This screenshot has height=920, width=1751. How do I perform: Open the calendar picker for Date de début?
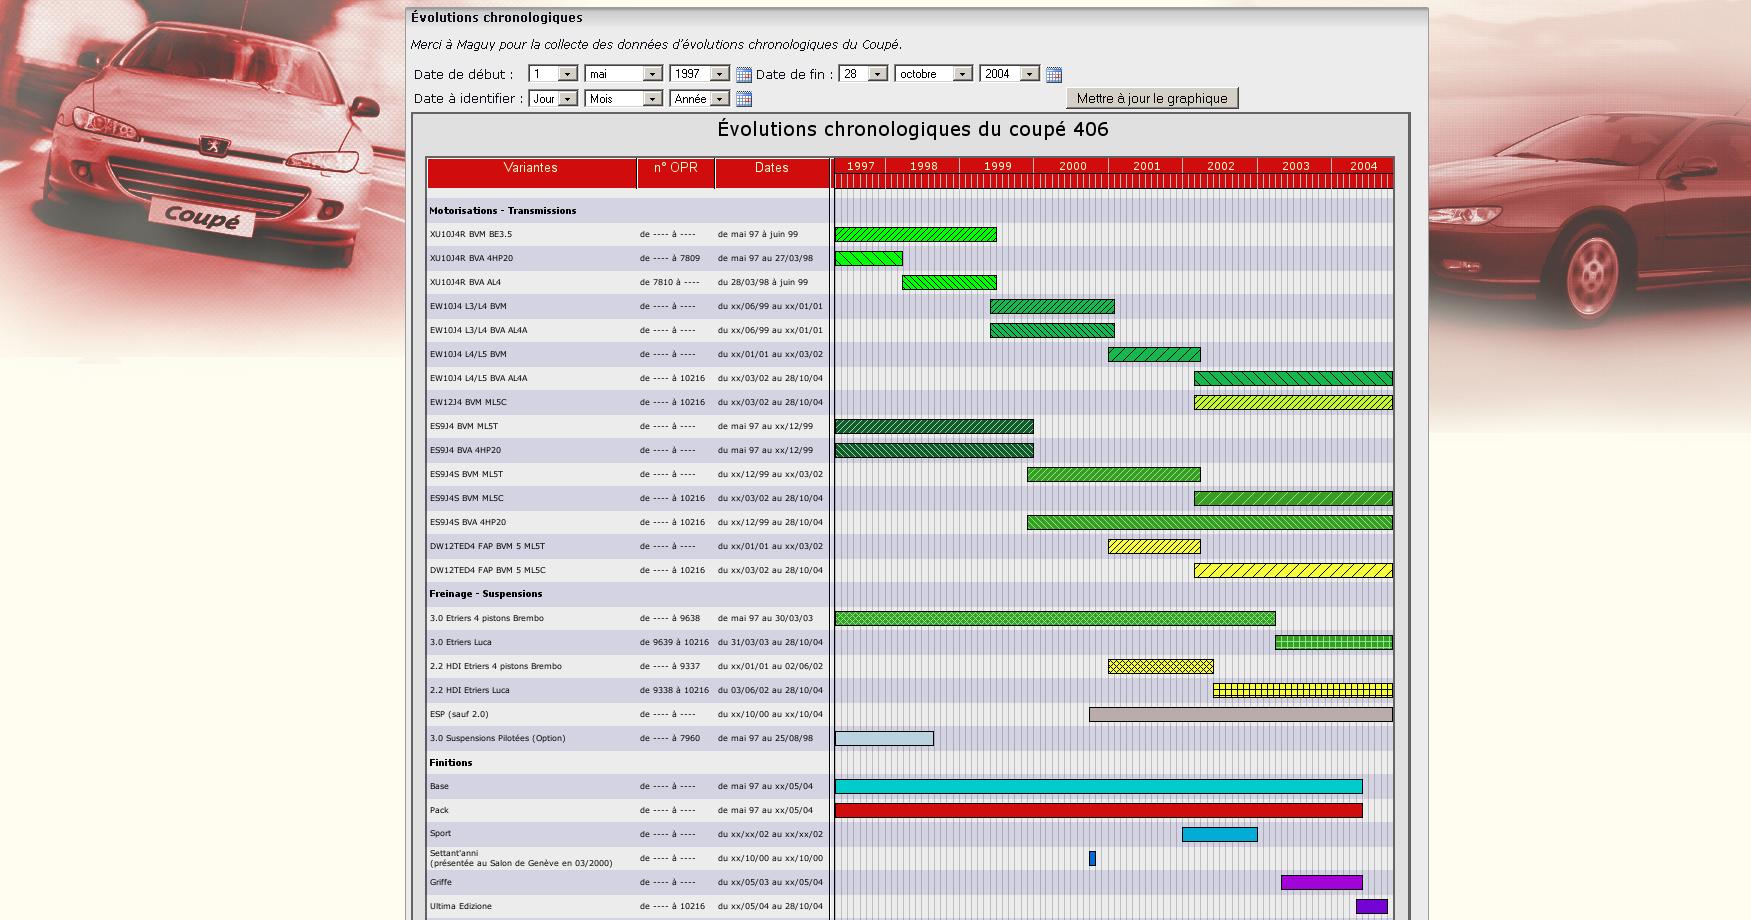[743, 75]
